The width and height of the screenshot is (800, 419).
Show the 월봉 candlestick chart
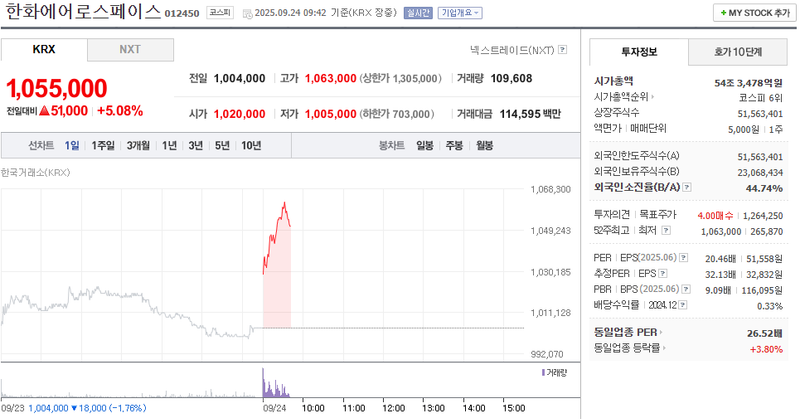pos(484,145)
